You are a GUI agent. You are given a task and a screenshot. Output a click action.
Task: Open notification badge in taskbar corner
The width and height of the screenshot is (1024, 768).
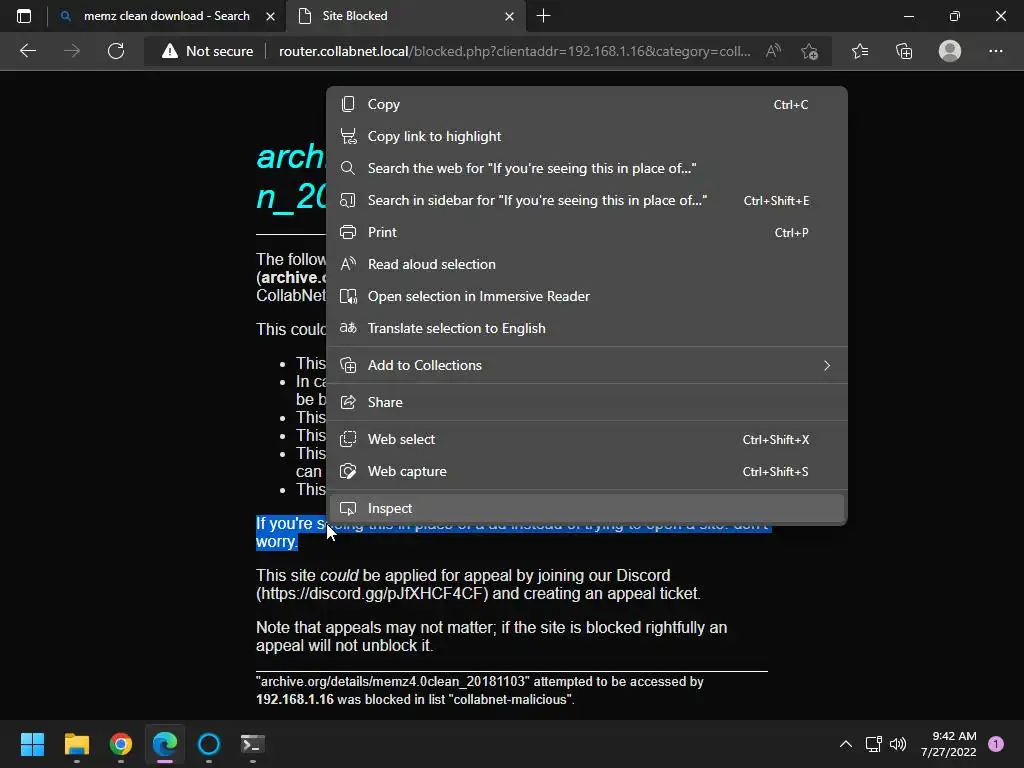pos(996,744)
